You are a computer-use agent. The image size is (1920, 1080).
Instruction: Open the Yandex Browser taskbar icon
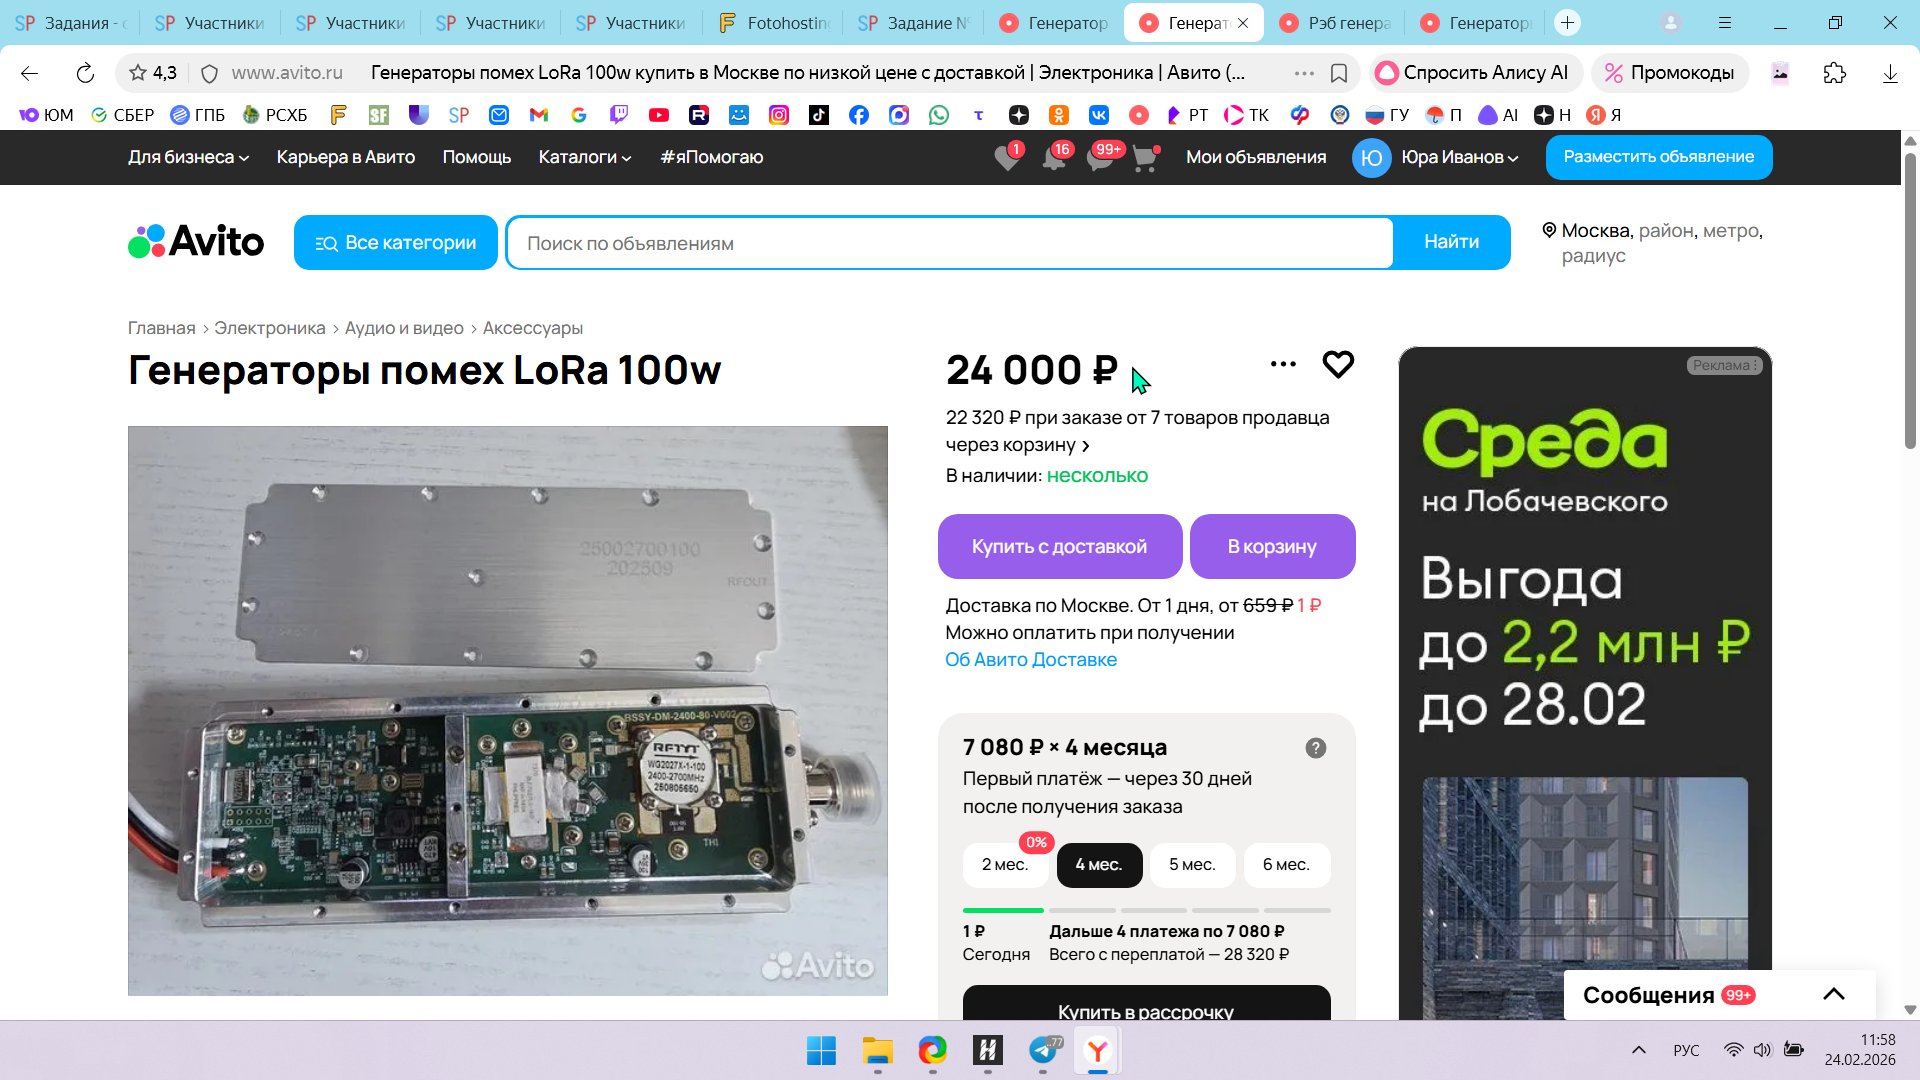click(x=1097, y=1051)
